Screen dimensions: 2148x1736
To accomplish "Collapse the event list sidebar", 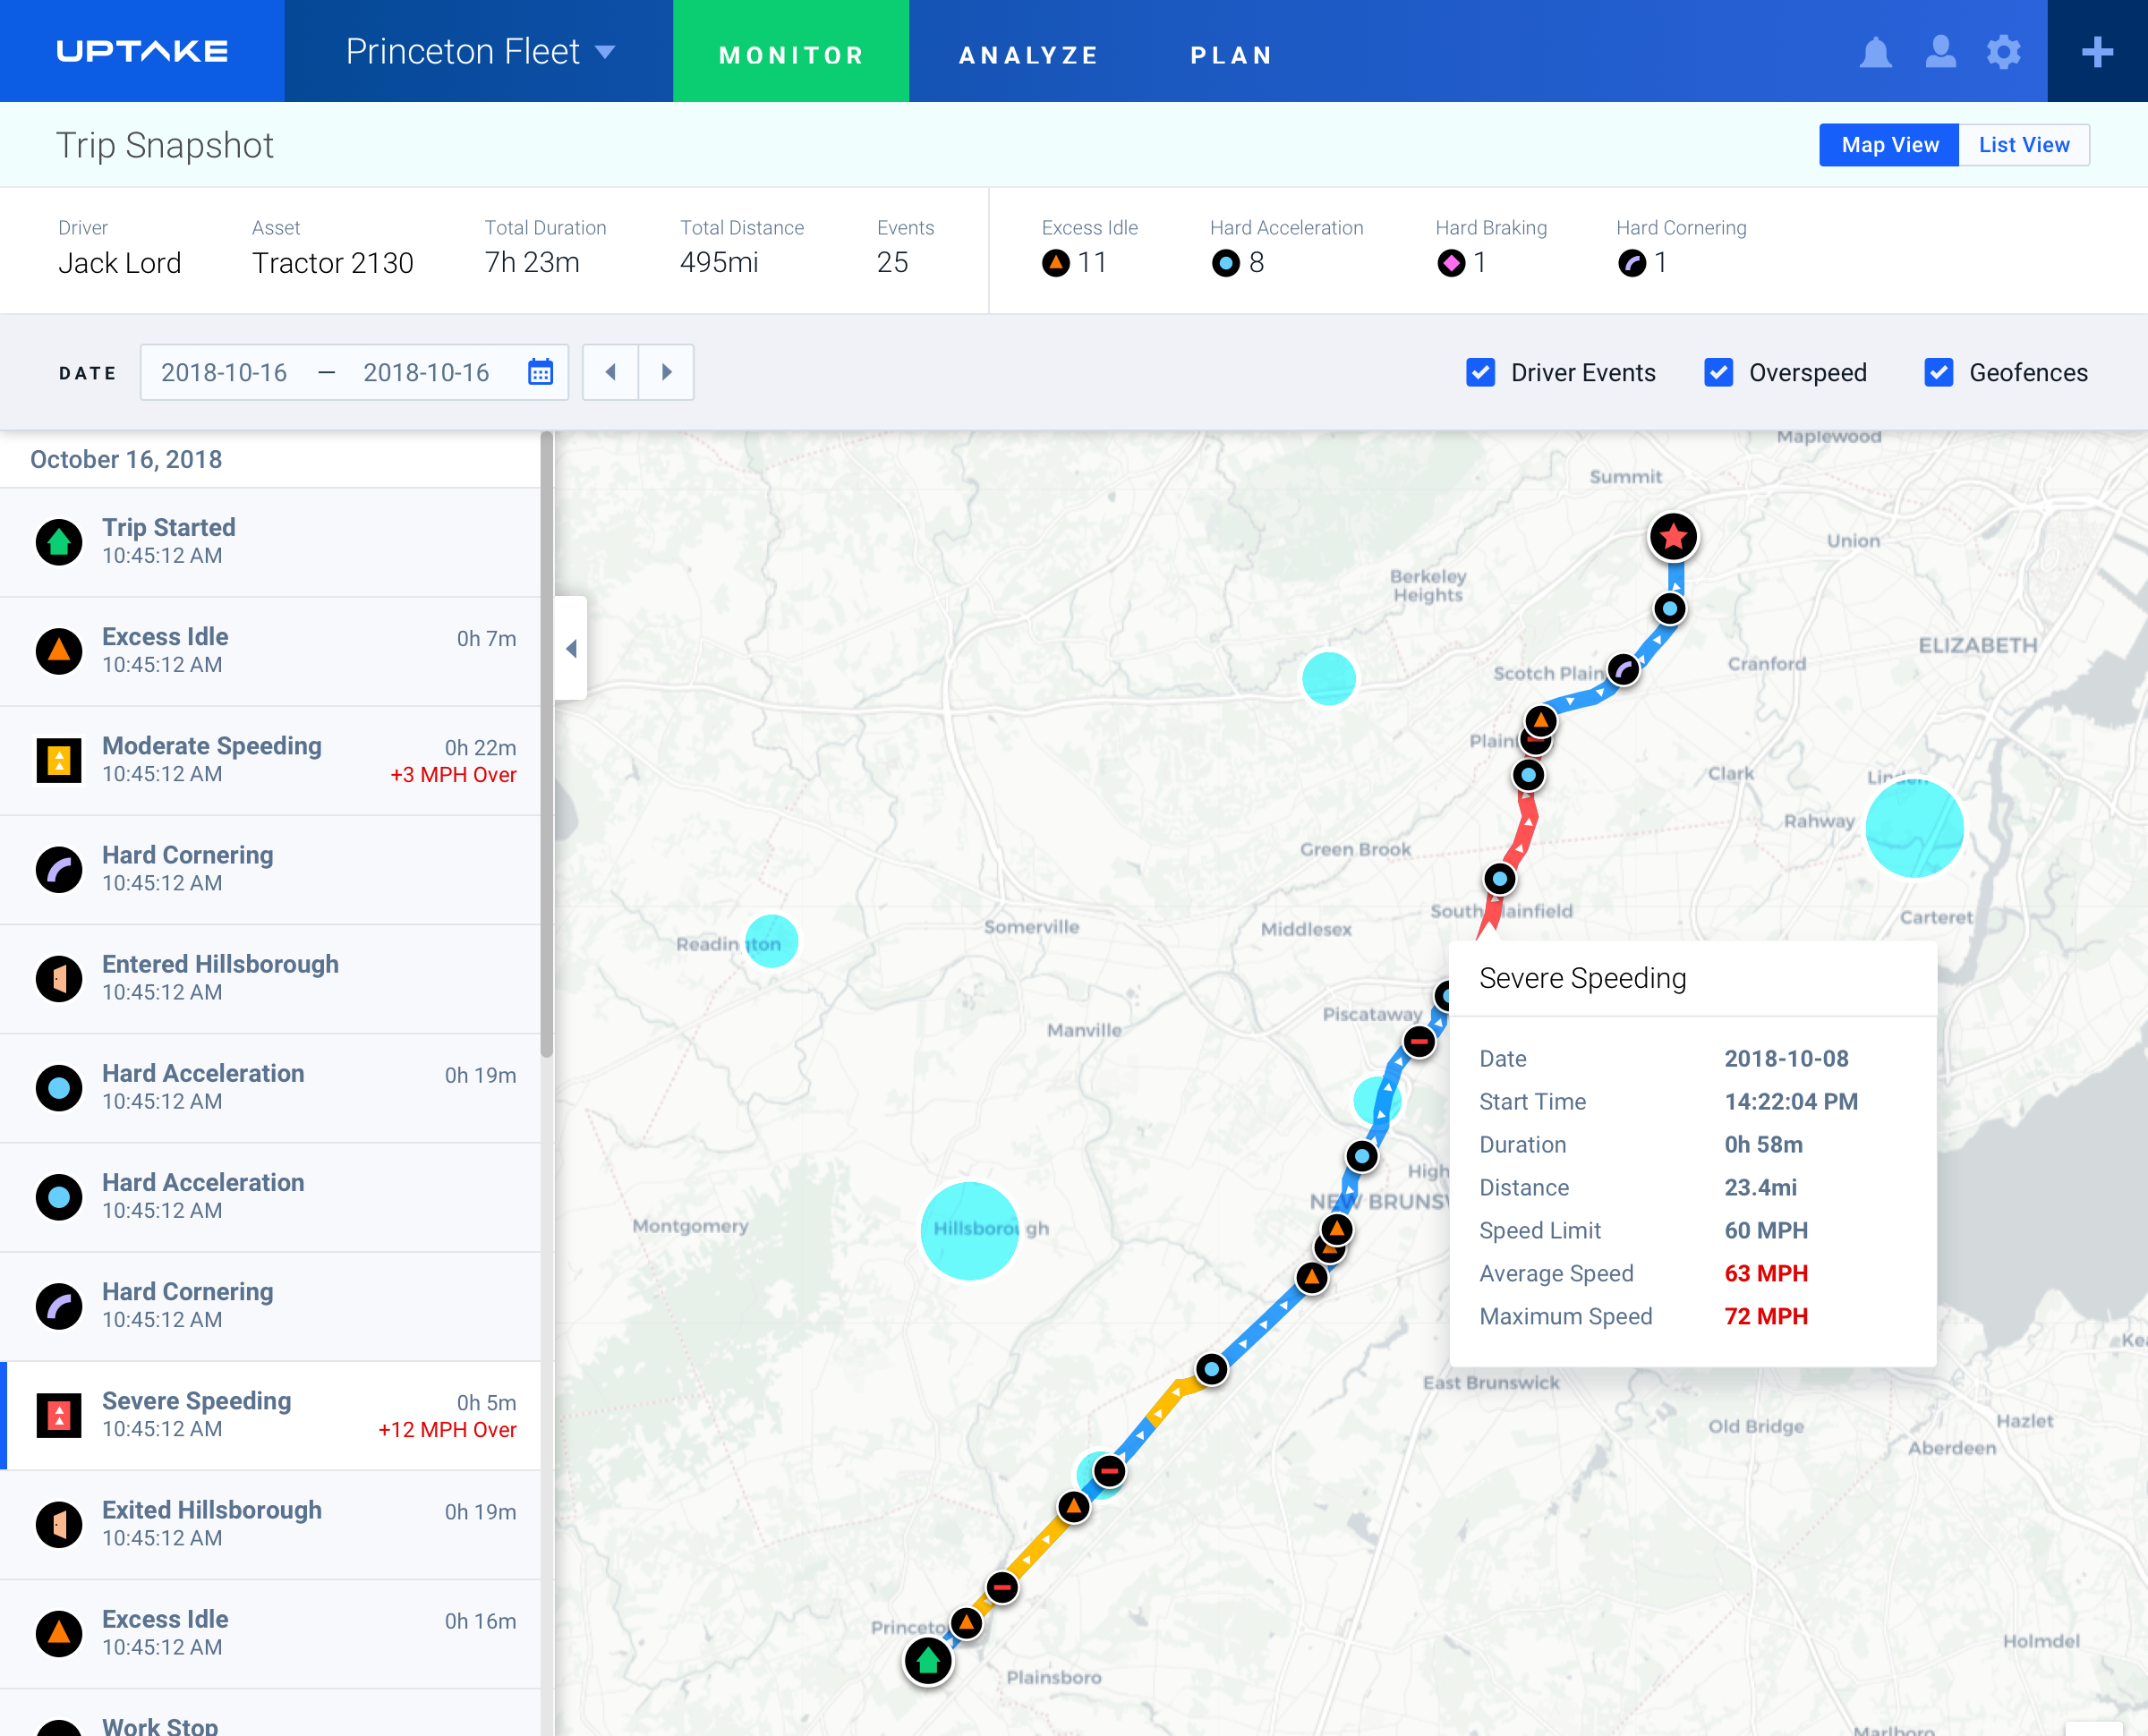I will 571,648.
